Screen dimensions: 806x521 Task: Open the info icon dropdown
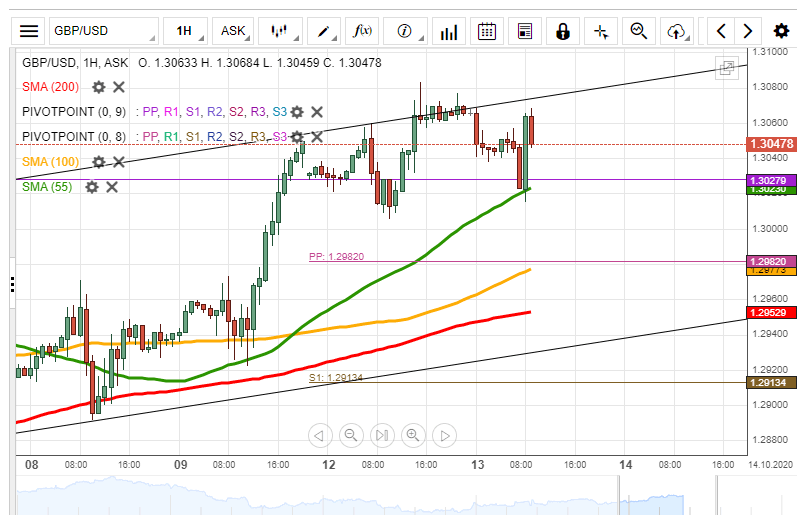tap(406, 31)
